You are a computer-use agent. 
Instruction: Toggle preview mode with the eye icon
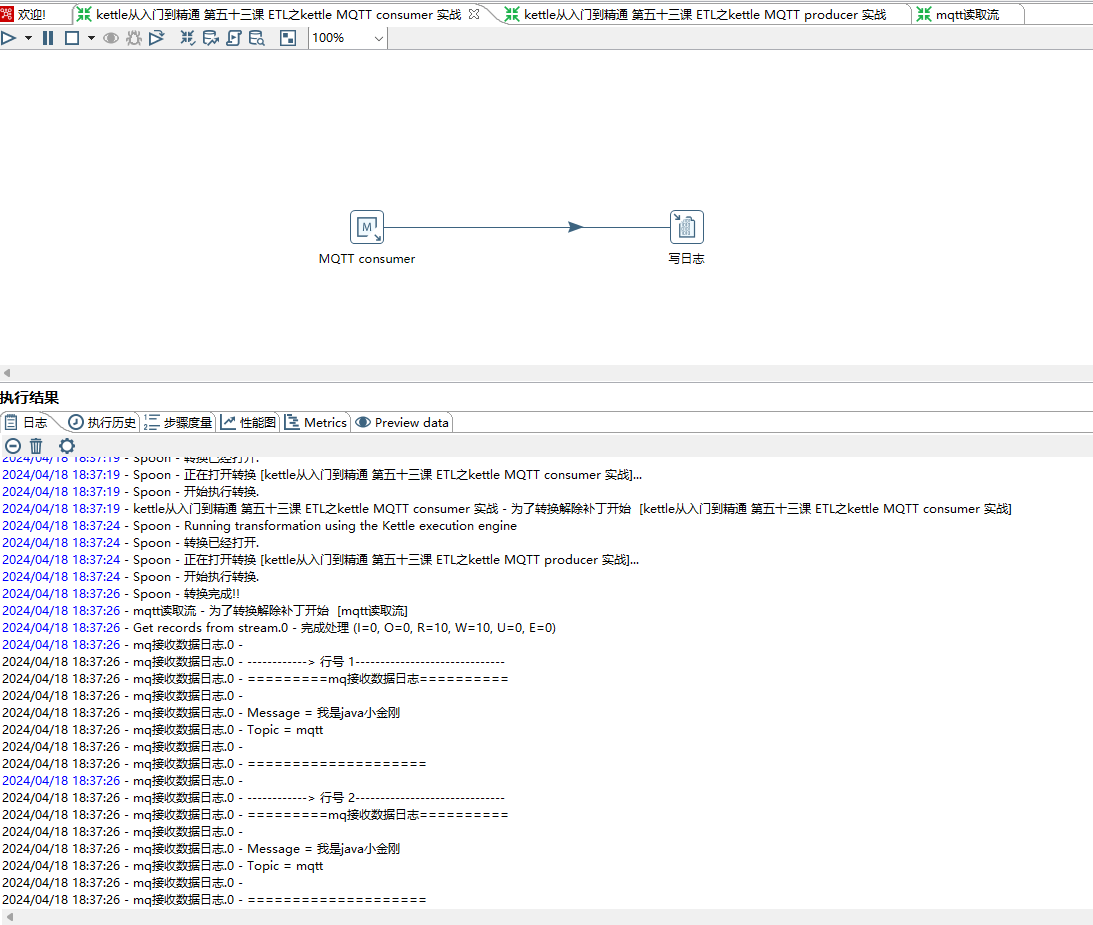111,37
